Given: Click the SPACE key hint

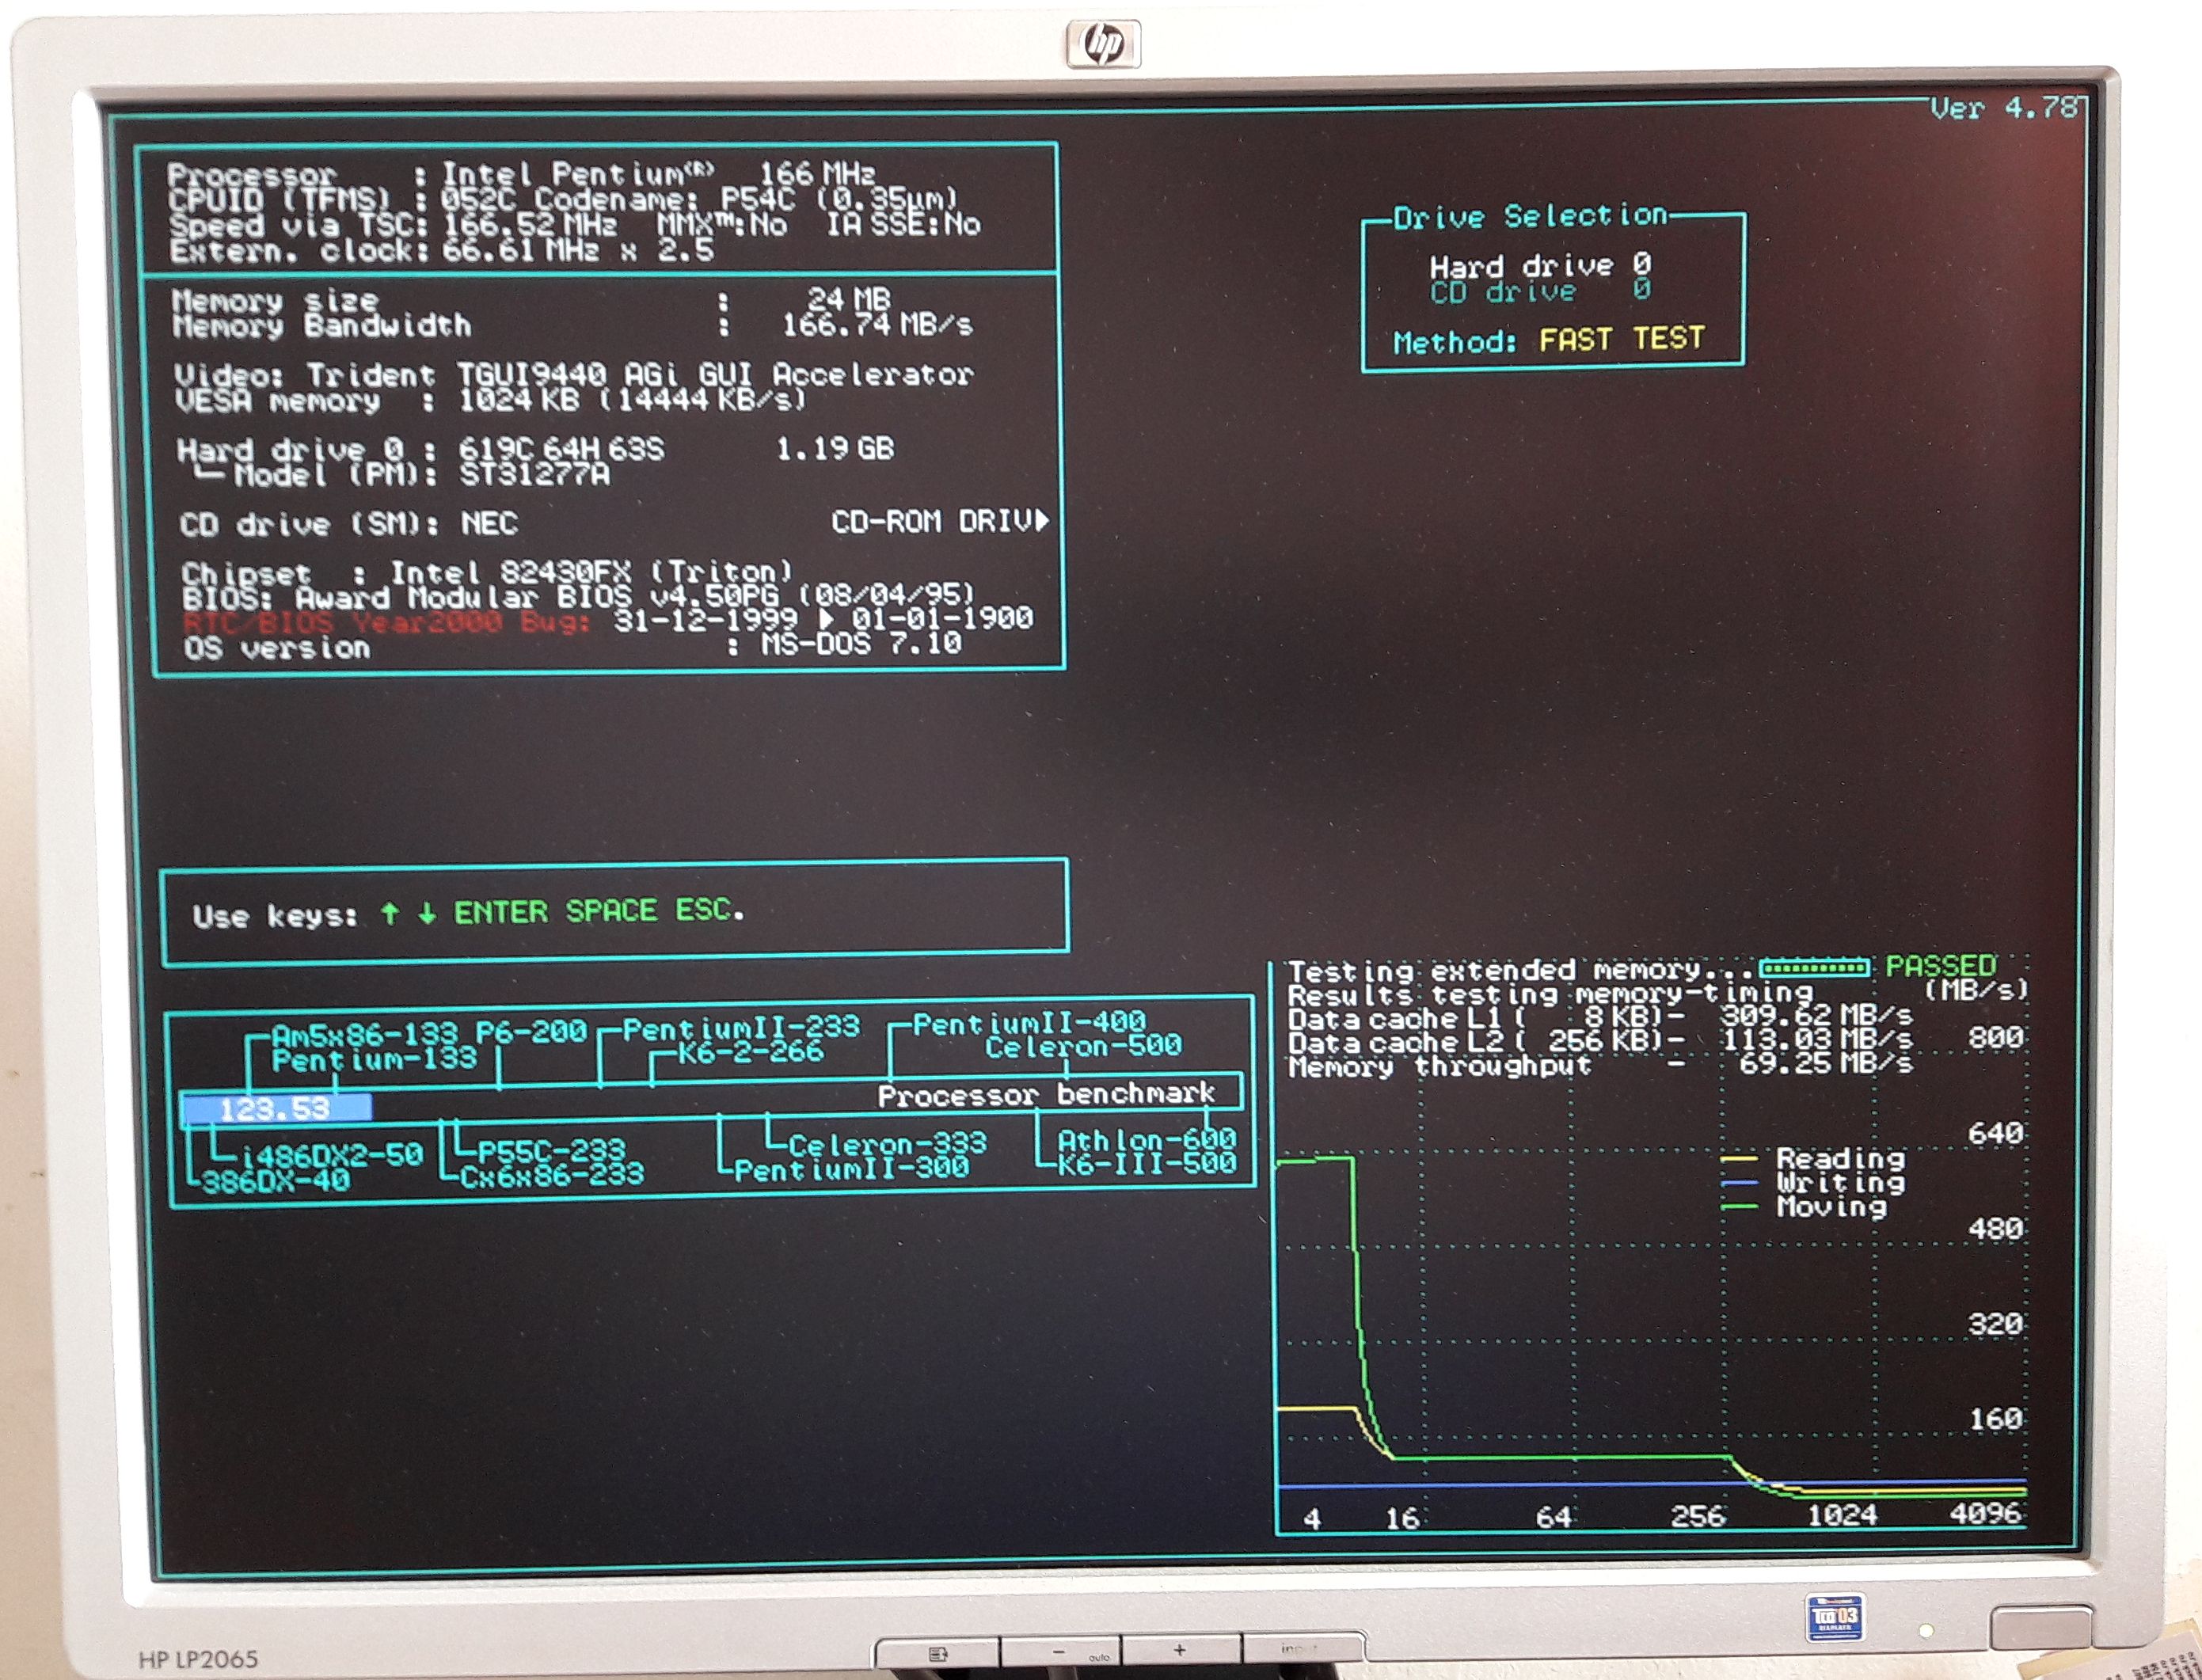Looking at the screenshot, I should click(611, 911).
